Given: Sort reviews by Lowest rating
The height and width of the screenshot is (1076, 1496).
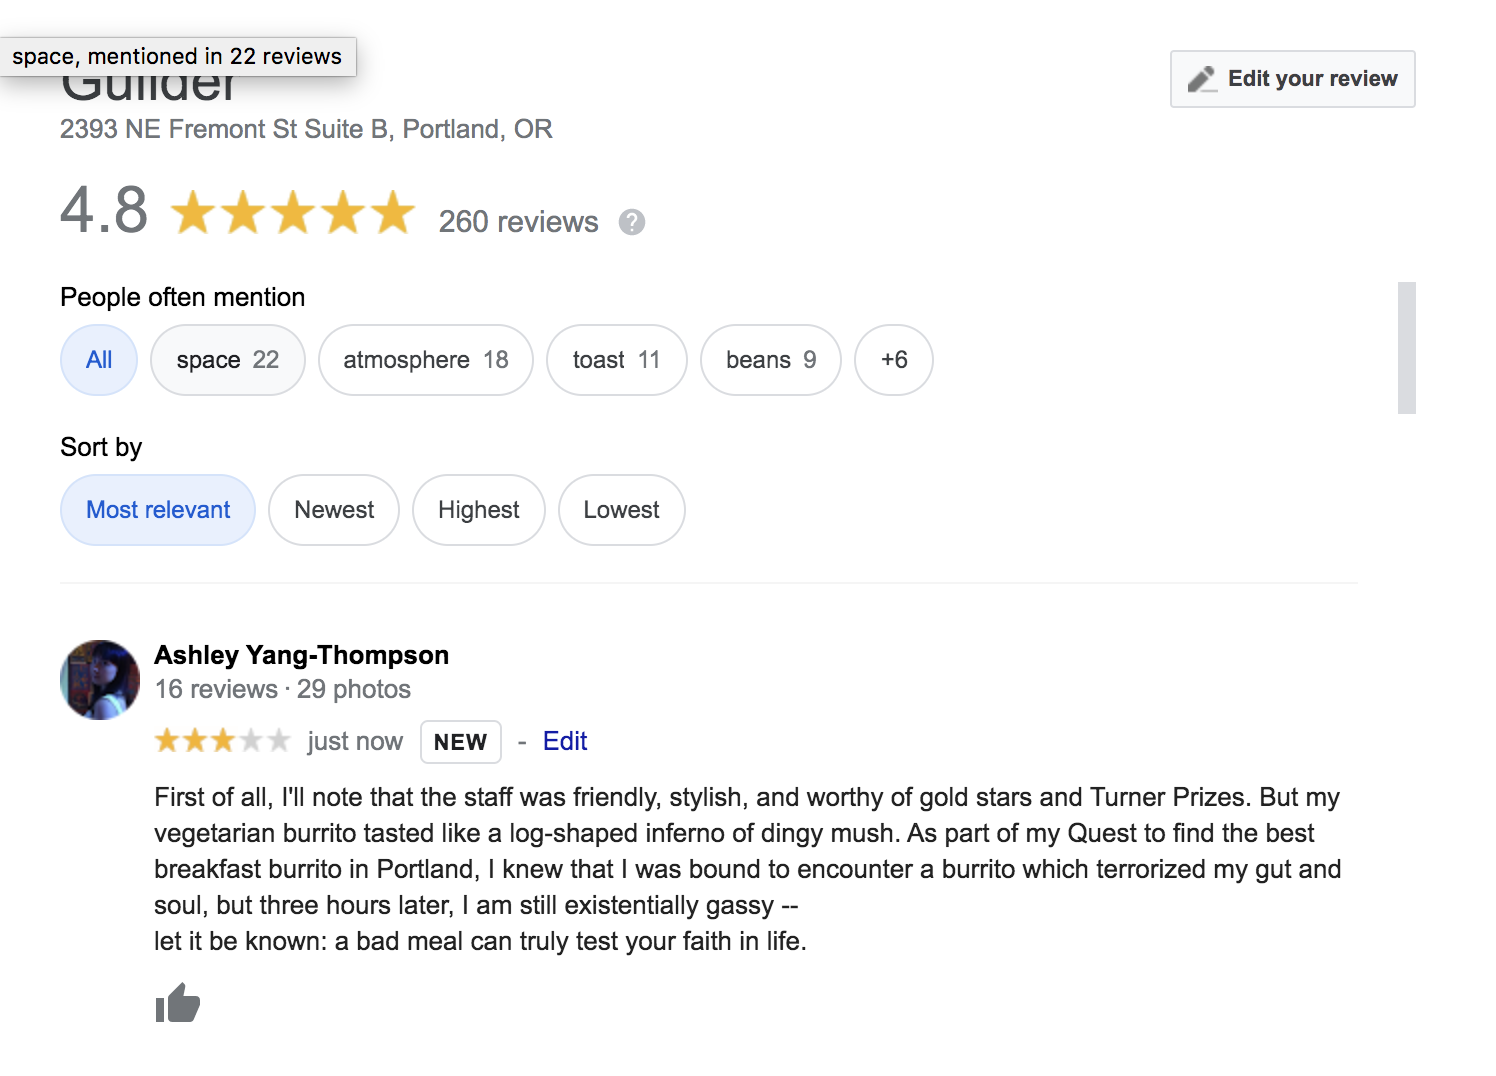Looking at the screenshot, I should (621, 510).
